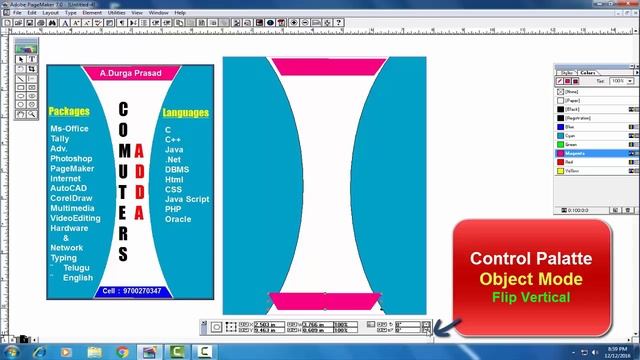Select the Polygon Frame tool

point(32,105)
